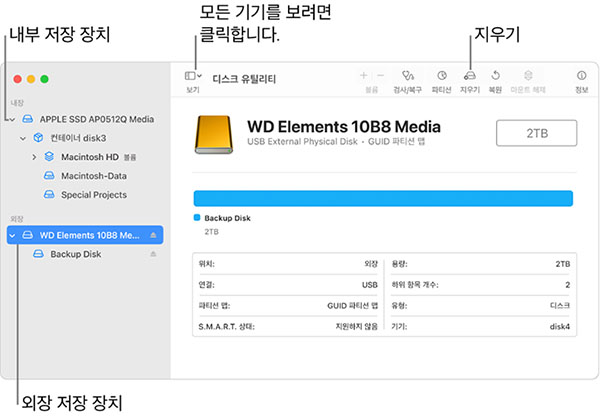Click the remove volume minus icon
The image size is (600, 417).
379,75
